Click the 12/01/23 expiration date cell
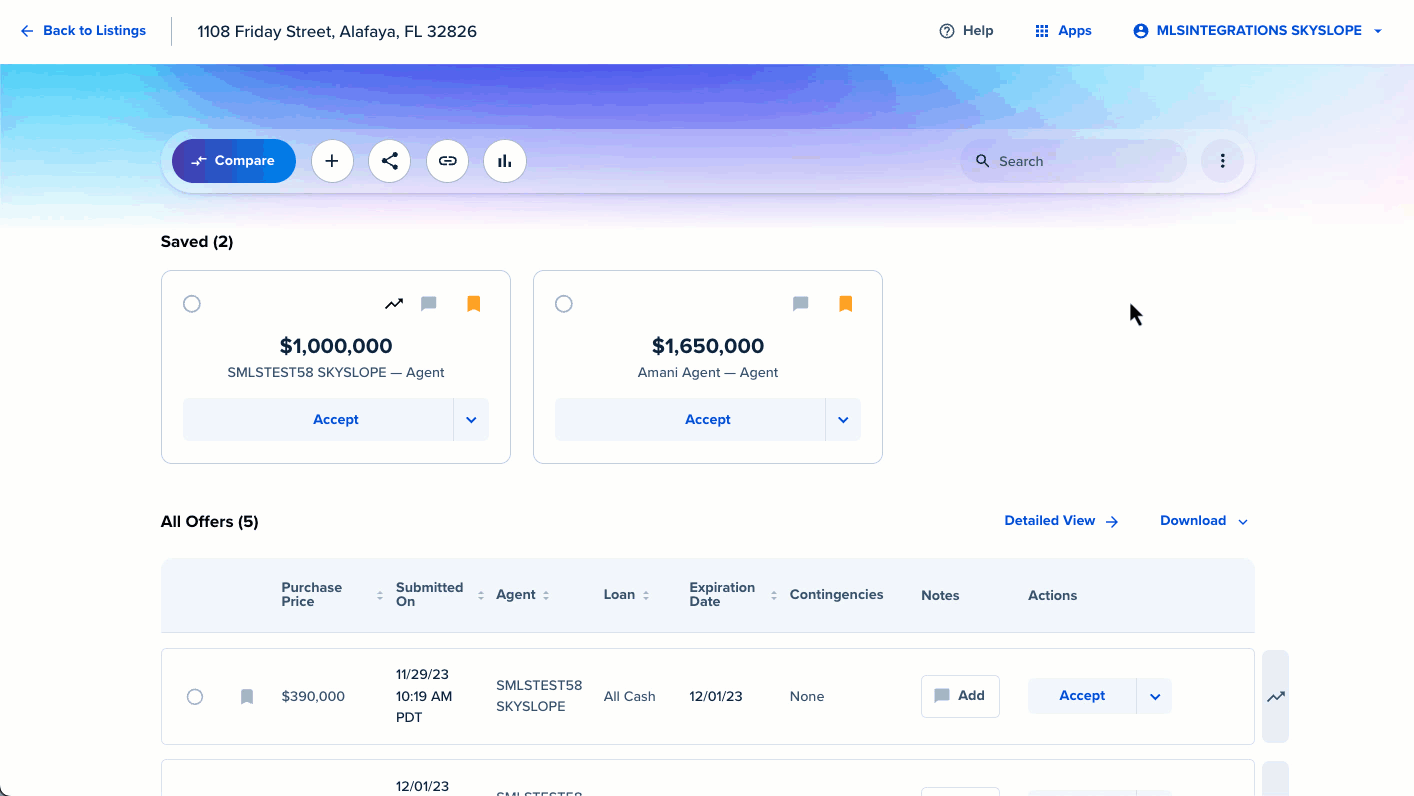 [x=716, y=697]
